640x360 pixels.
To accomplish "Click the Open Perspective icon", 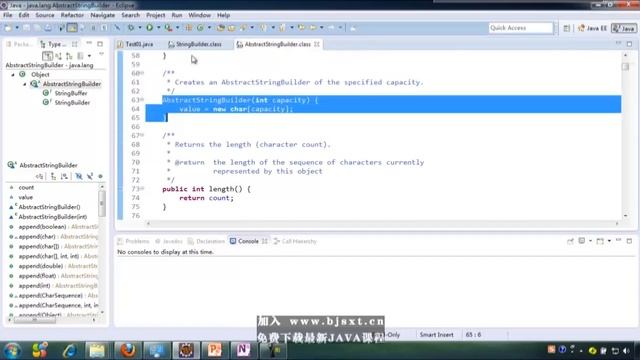I will [x=567, y=28].
